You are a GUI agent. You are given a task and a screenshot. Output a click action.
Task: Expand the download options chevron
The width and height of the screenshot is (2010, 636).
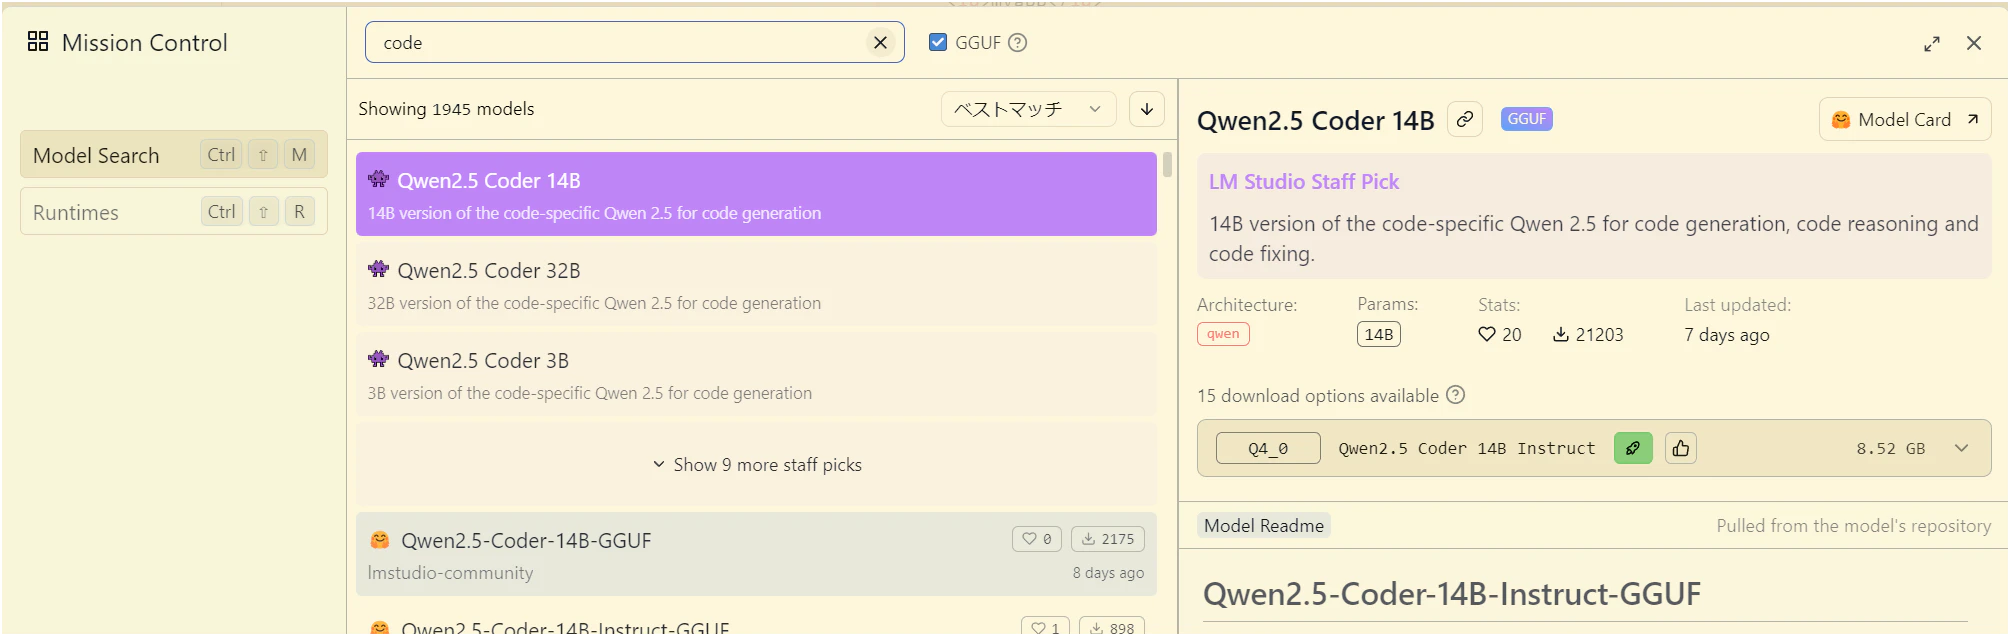[1962, 448]
